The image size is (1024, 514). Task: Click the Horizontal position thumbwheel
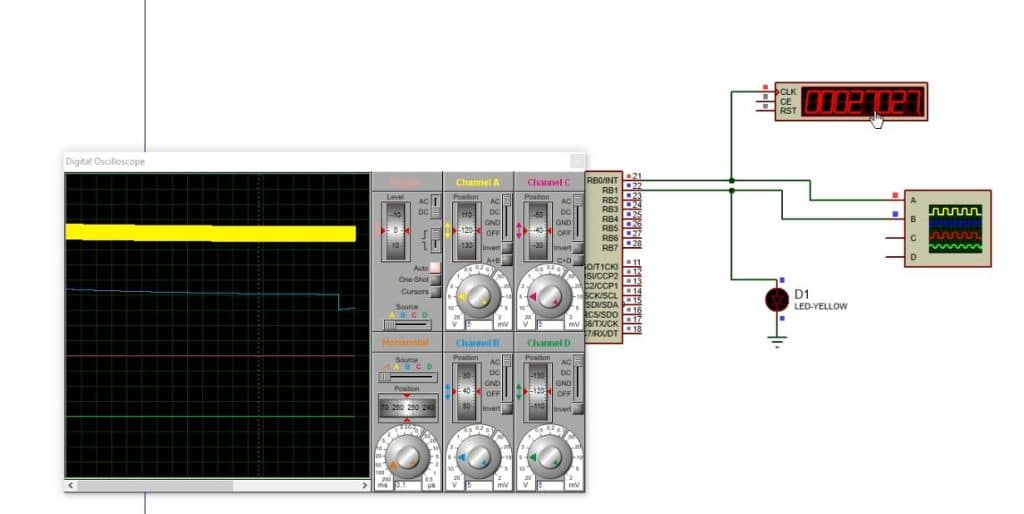pos(407,407)
